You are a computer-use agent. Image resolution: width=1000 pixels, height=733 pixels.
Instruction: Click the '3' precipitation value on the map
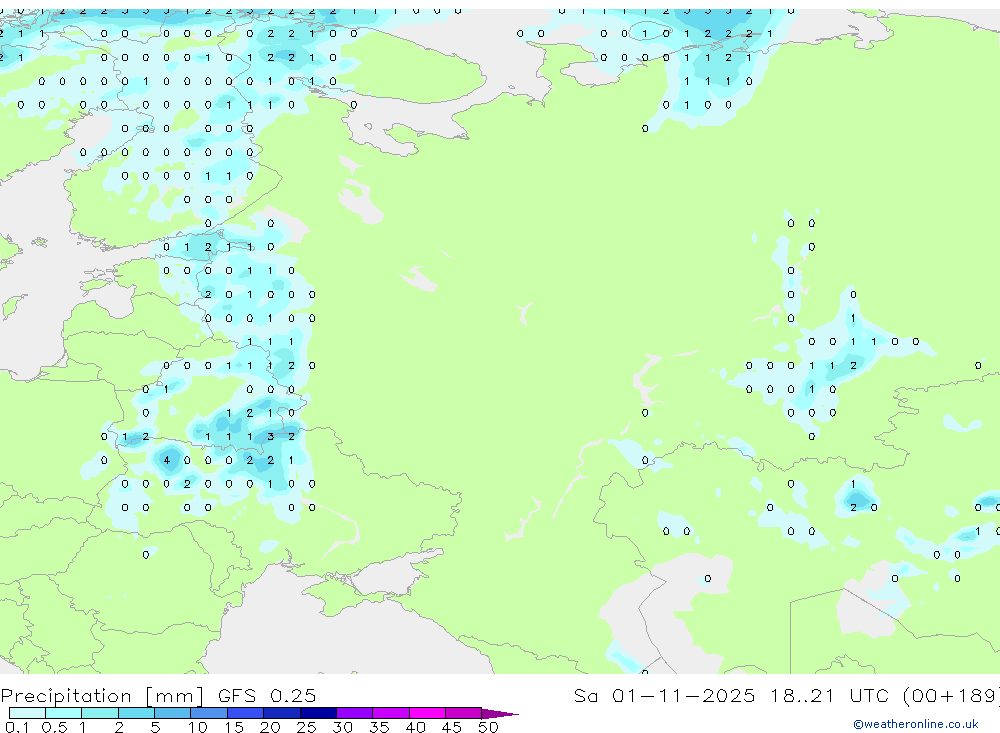270,436
